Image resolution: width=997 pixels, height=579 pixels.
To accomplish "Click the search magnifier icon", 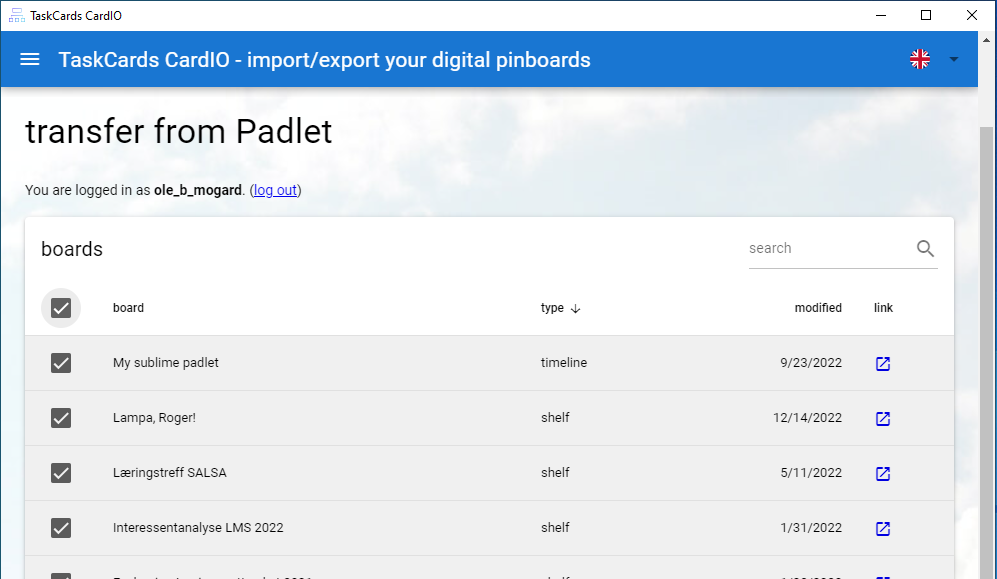I will 925,249.
